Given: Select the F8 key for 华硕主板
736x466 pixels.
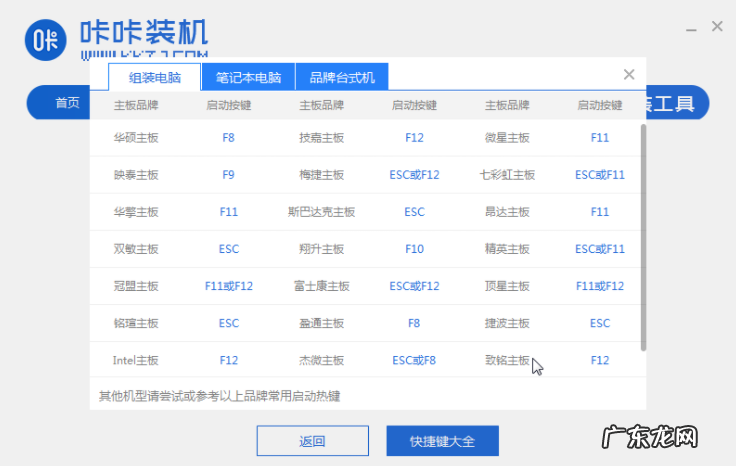Looking at the screenshot, I should tap(229, 138).
